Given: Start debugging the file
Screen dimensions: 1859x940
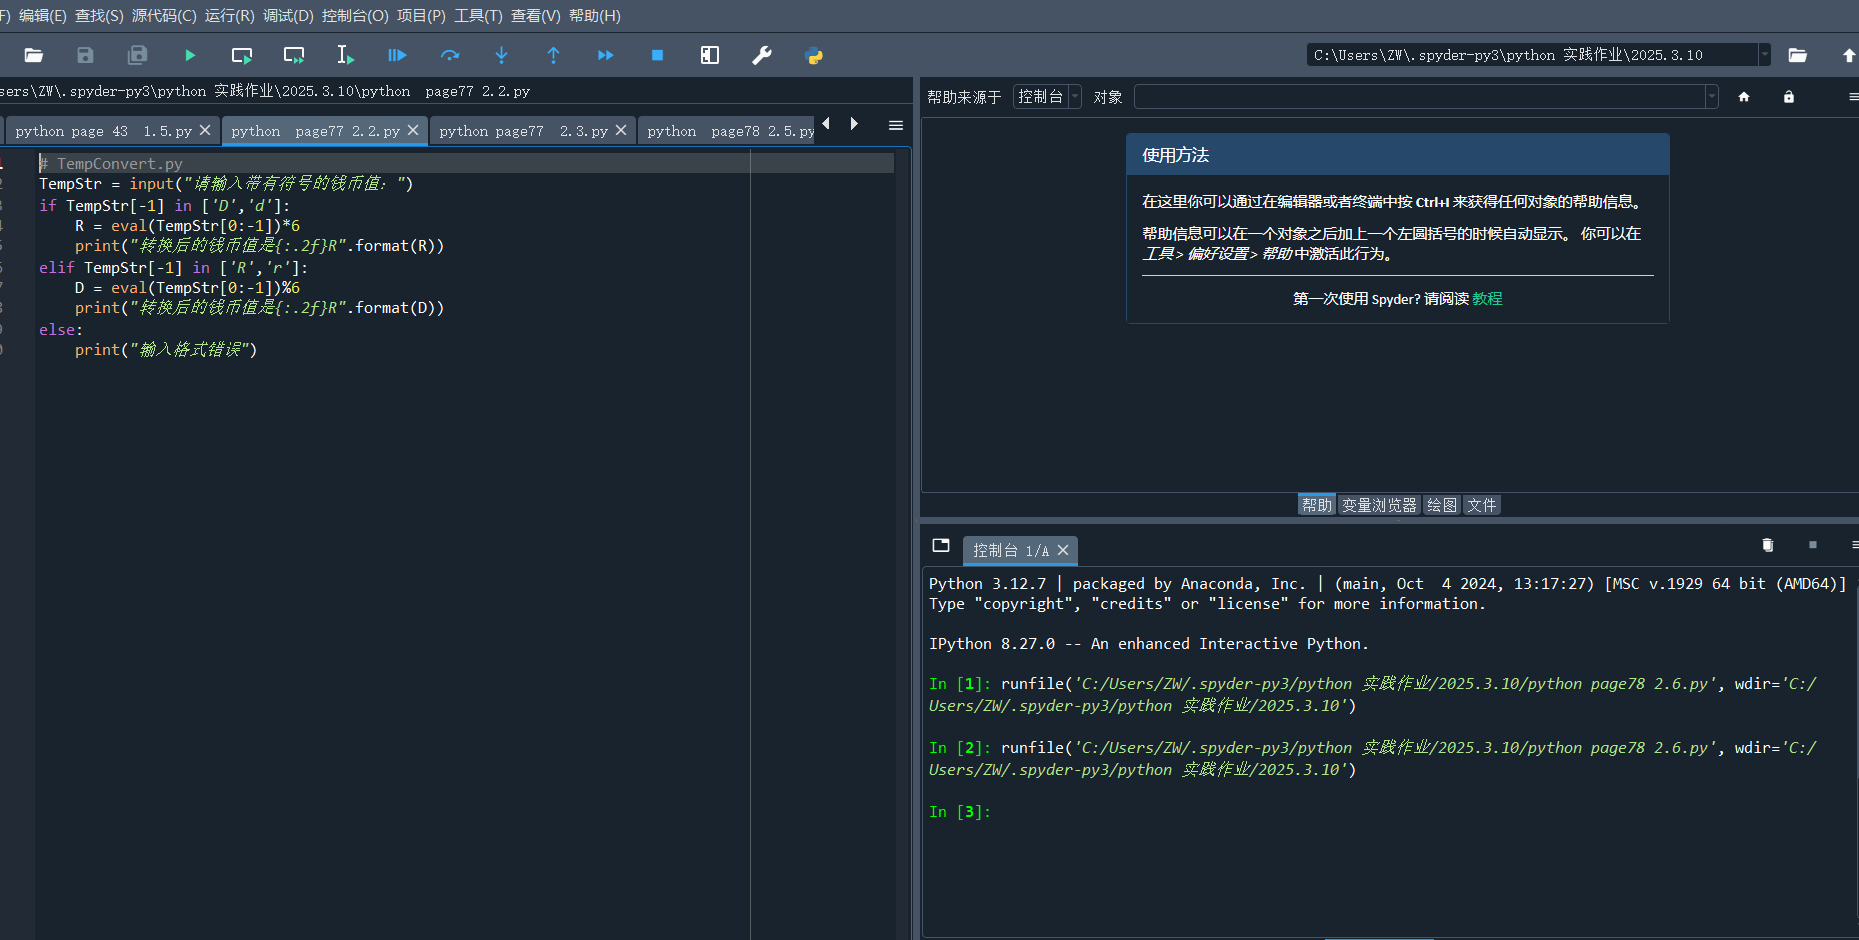Looking at the screenshot, I should (x=397, y=55).
